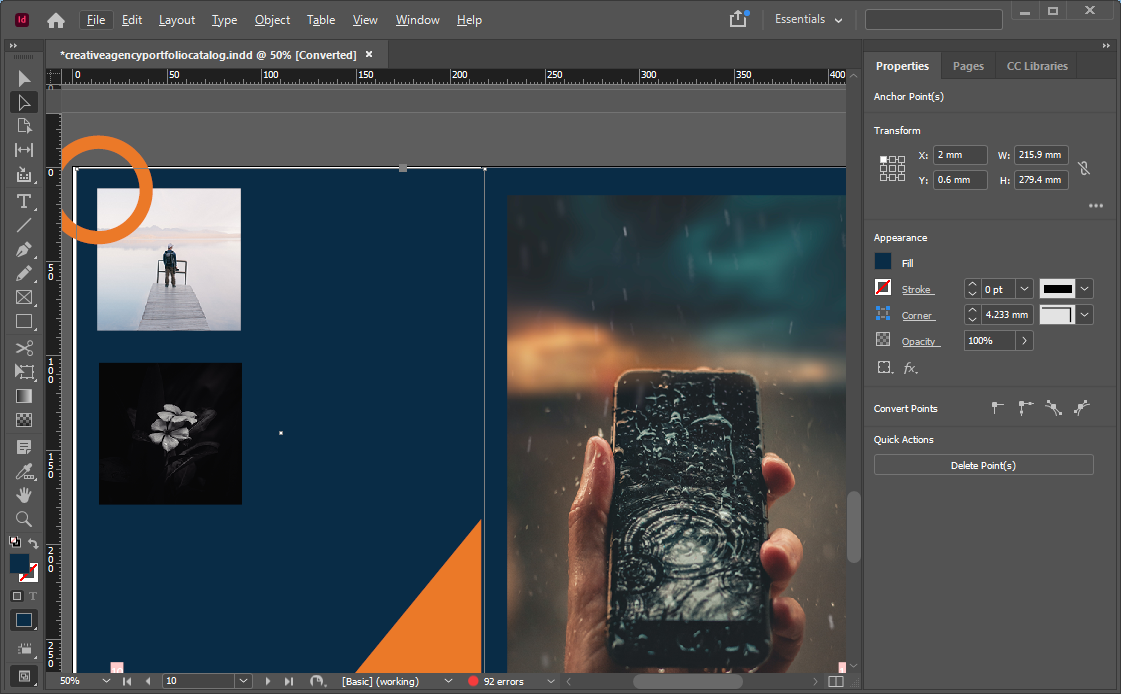The width and height of the screenshot is (1121, 694).
Task: Open the Opacity settings link
Action: pos(920,340)
